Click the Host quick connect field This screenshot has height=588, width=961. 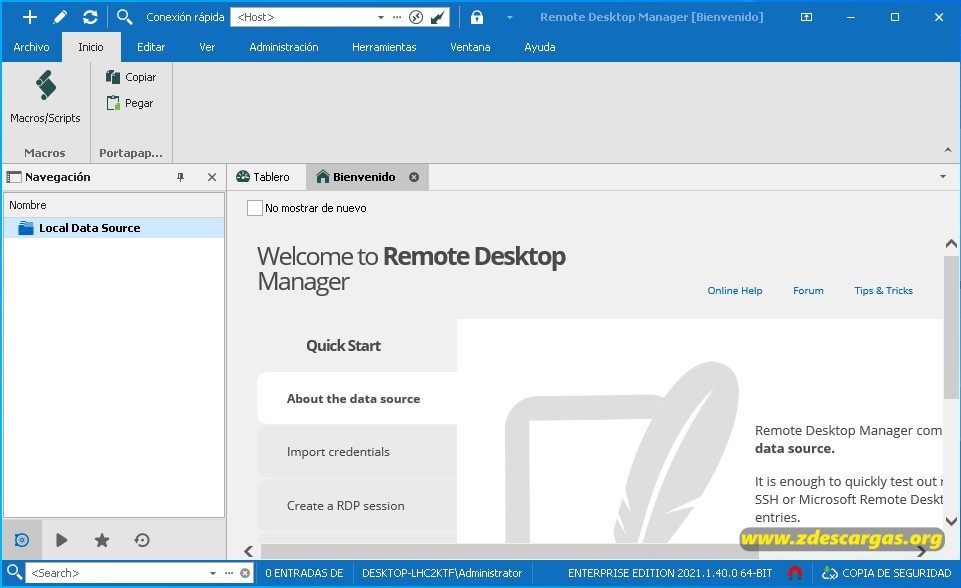pos(303,17)
